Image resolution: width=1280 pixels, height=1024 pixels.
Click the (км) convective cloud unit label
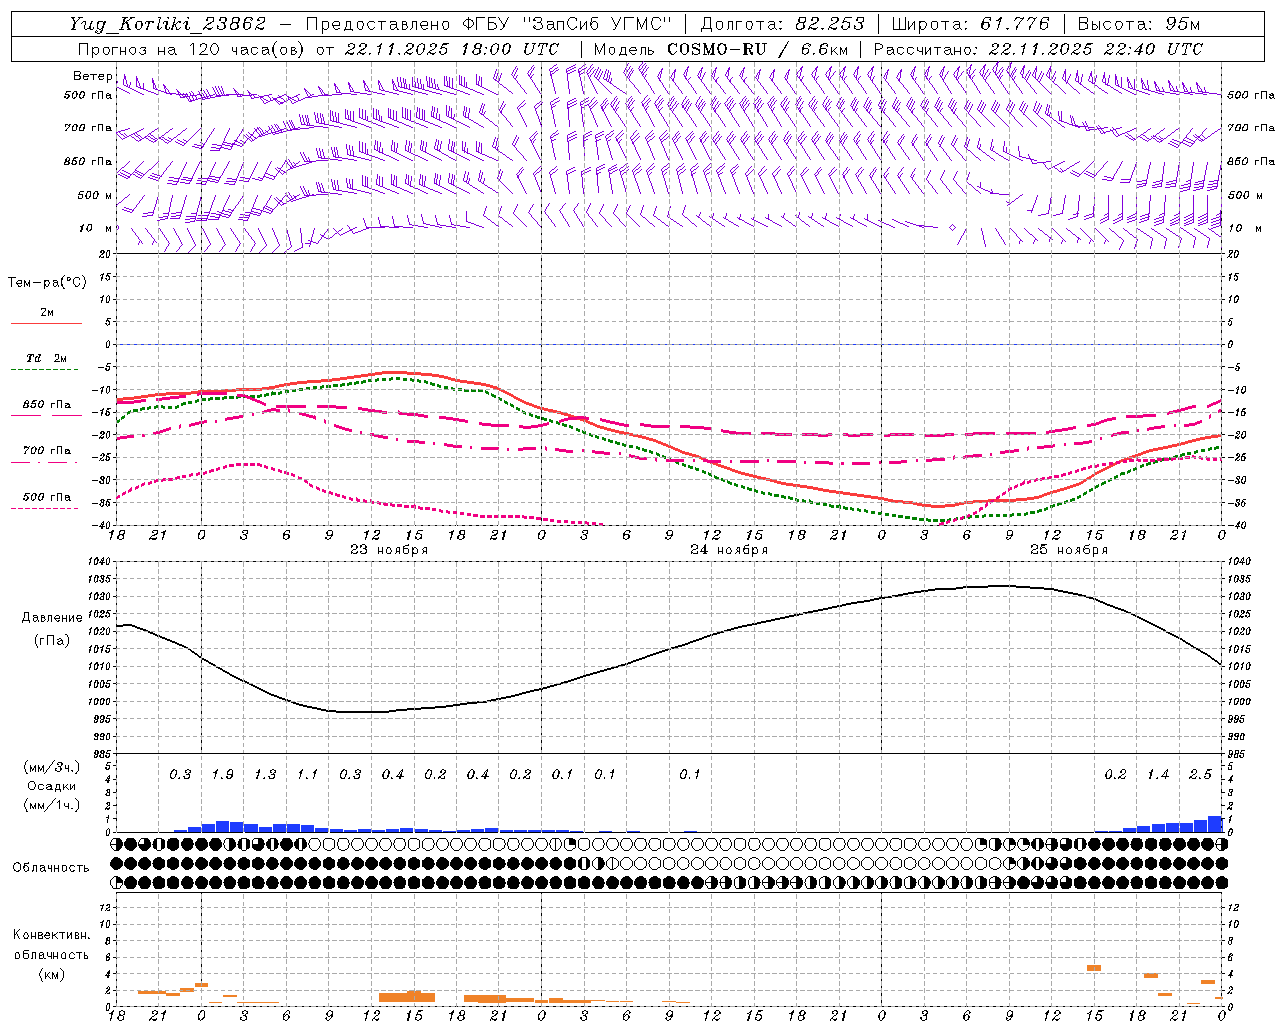[51, 974]
